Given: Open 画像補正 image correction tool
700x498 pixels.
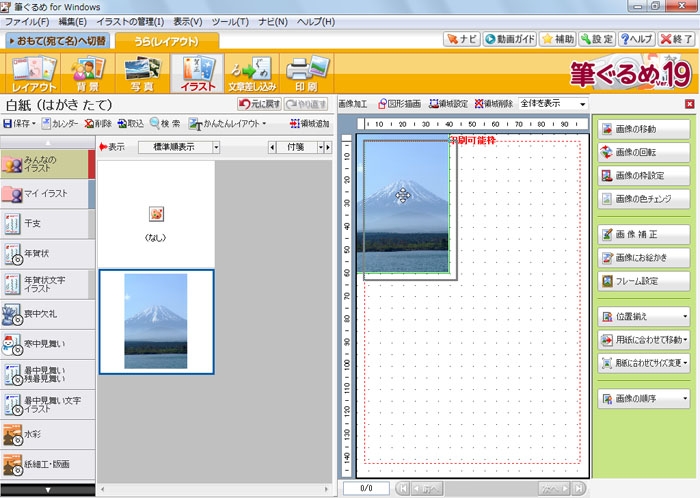Looking at the screenshot, I should [645, 234].
